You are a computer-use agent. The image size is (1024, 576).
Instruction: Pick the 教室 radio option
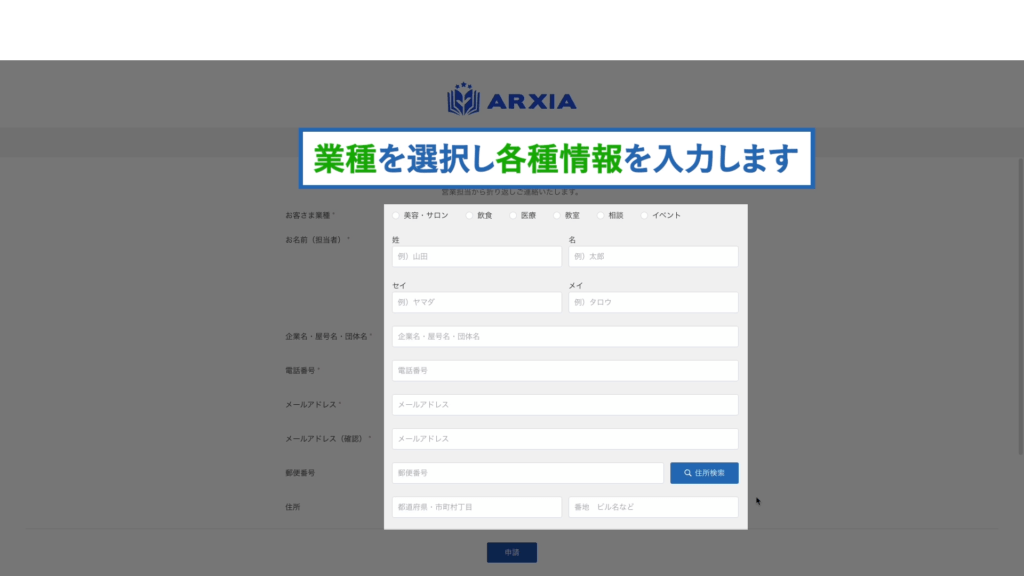point(557,216)
